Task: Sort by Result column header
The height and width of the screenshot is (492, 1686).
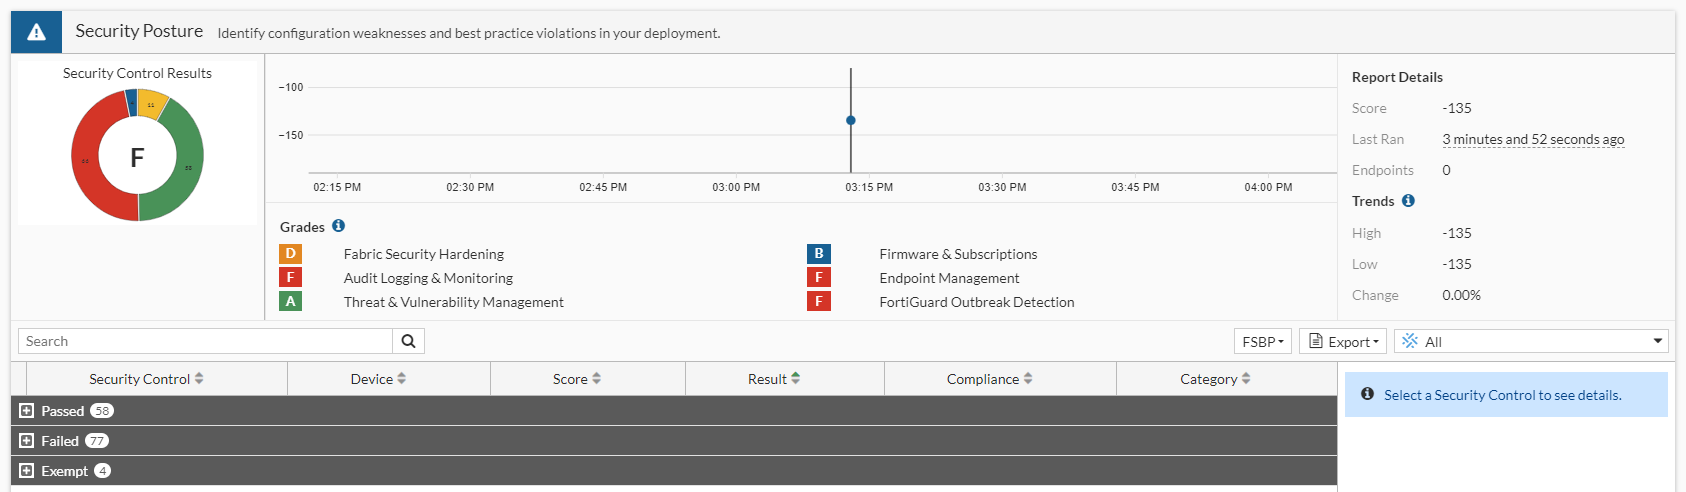Action: (x=774, y=379)
